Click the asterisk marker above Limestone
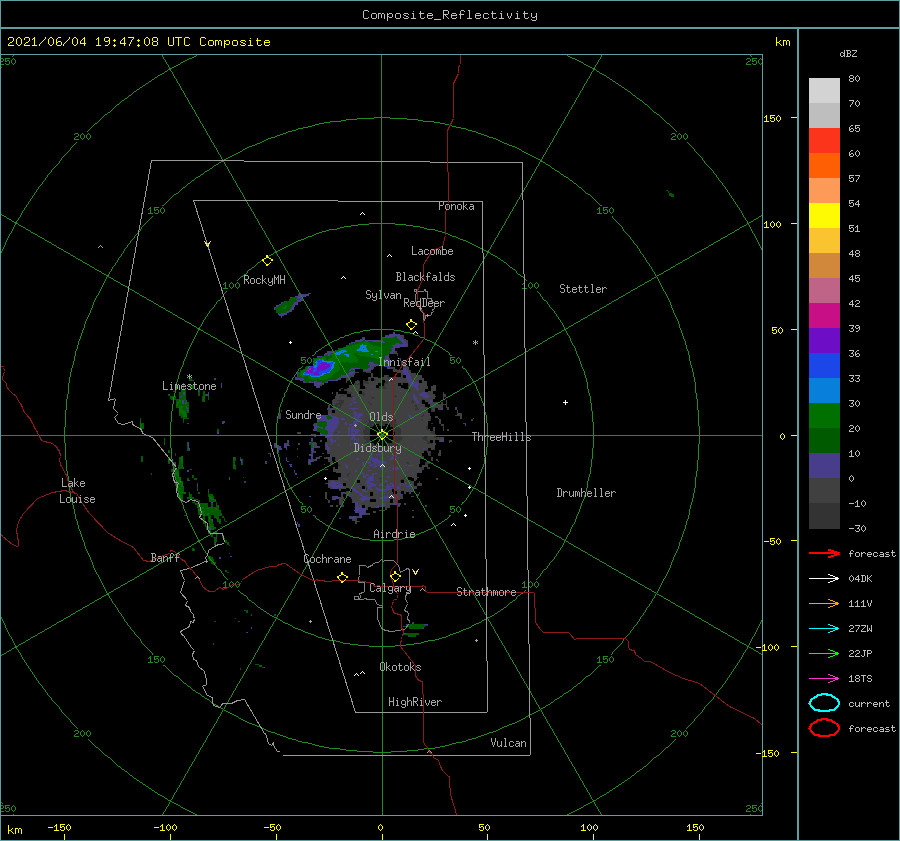This screenshot has height=841, width=900. 189,377
